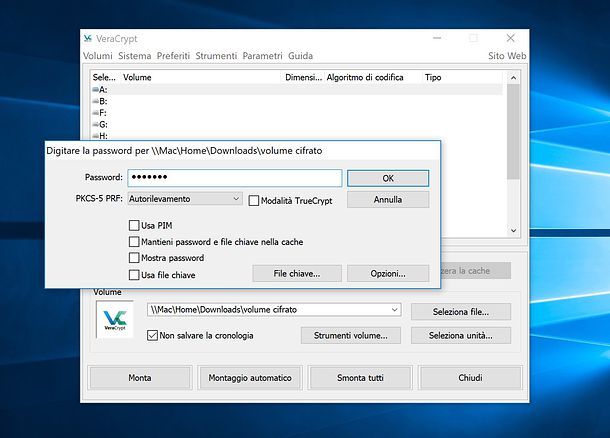Select drive G: icon in the list
This screenshot has width=610, height=438.
coord(95,124)
